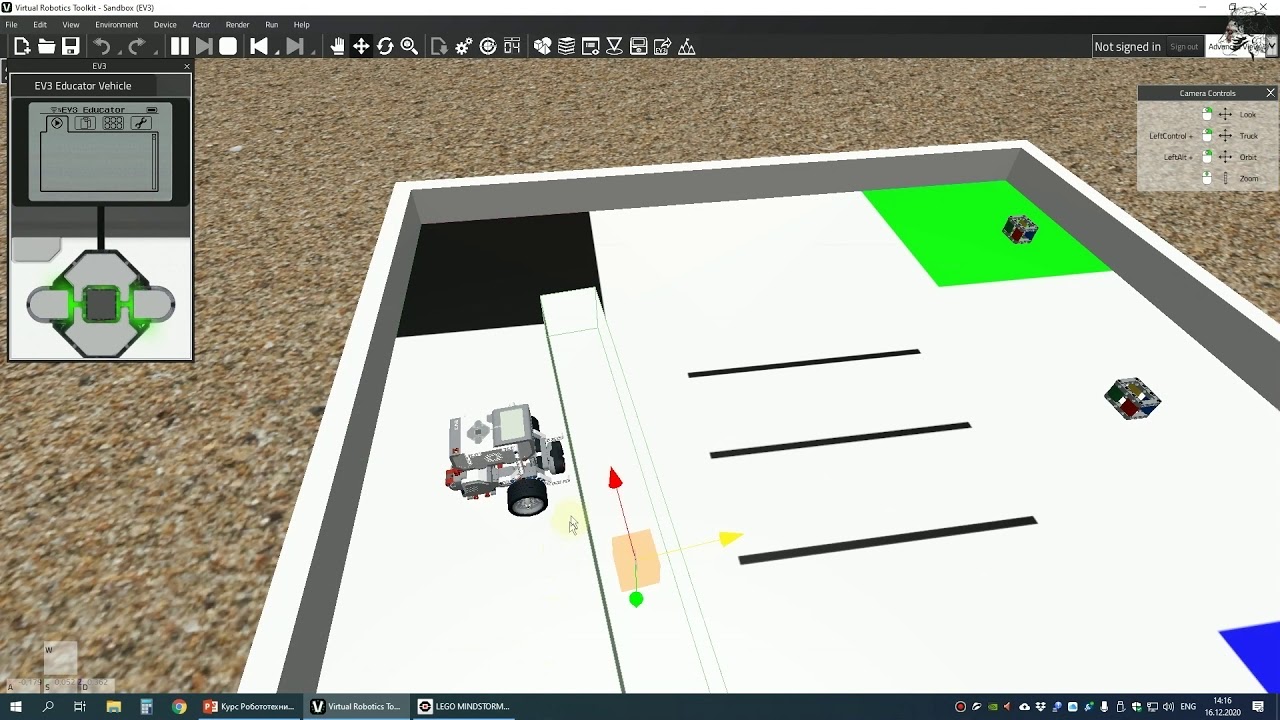The width and height of the screenshot is (1280, 720).
Task: Open project with folder icon
Action: point(46,46)
